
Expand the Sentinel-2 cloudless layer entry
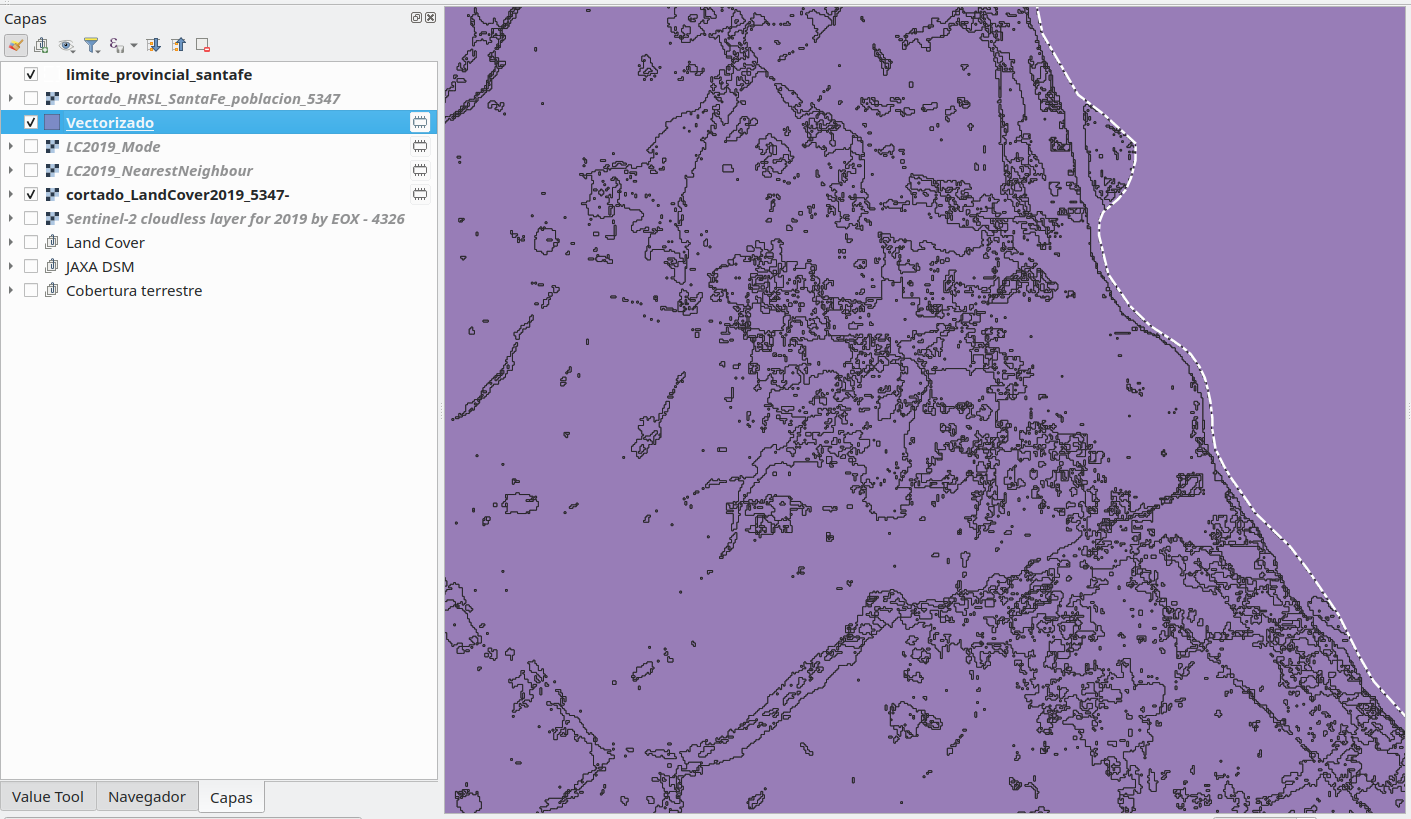11,218
